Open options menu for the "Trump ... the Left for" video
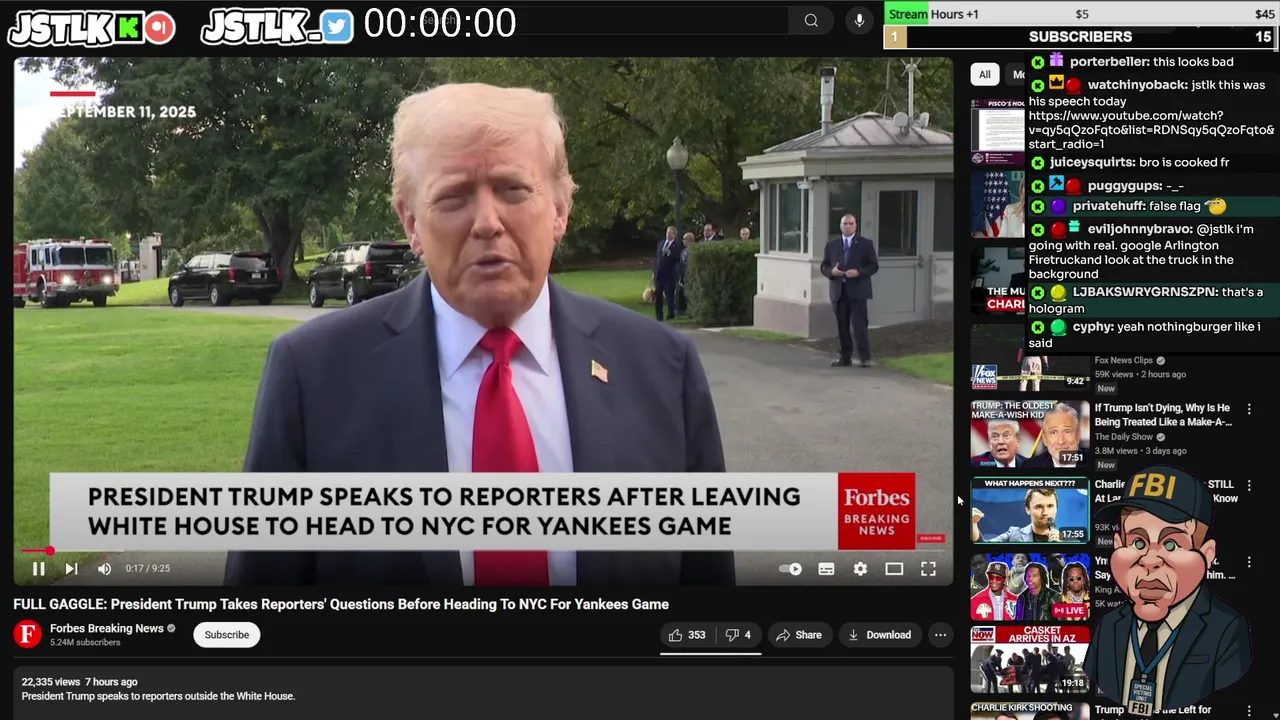This screenshot has height=720, width=1280. 1249,711
